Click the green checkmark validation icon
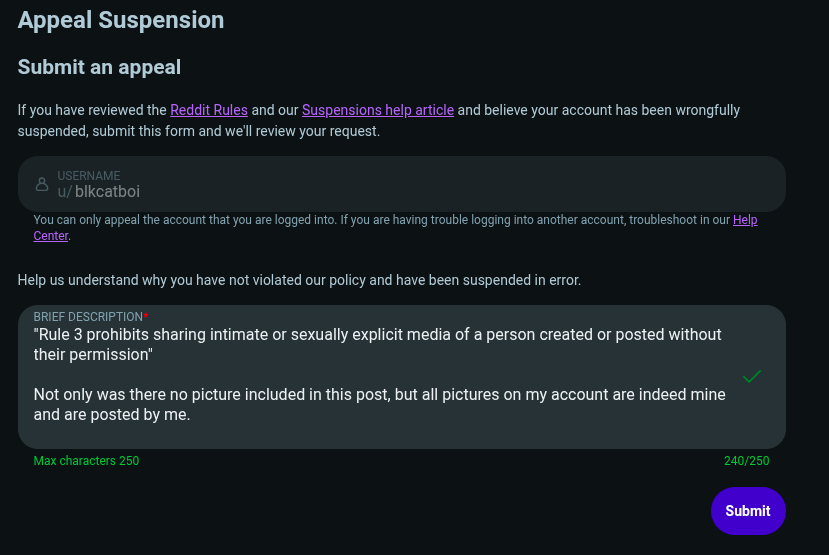 [752, 376]
